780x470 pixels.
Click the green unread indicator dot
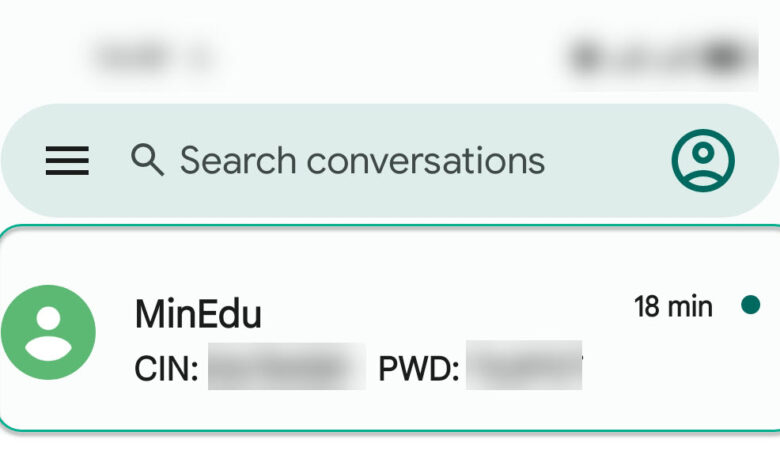click(750, 305)
